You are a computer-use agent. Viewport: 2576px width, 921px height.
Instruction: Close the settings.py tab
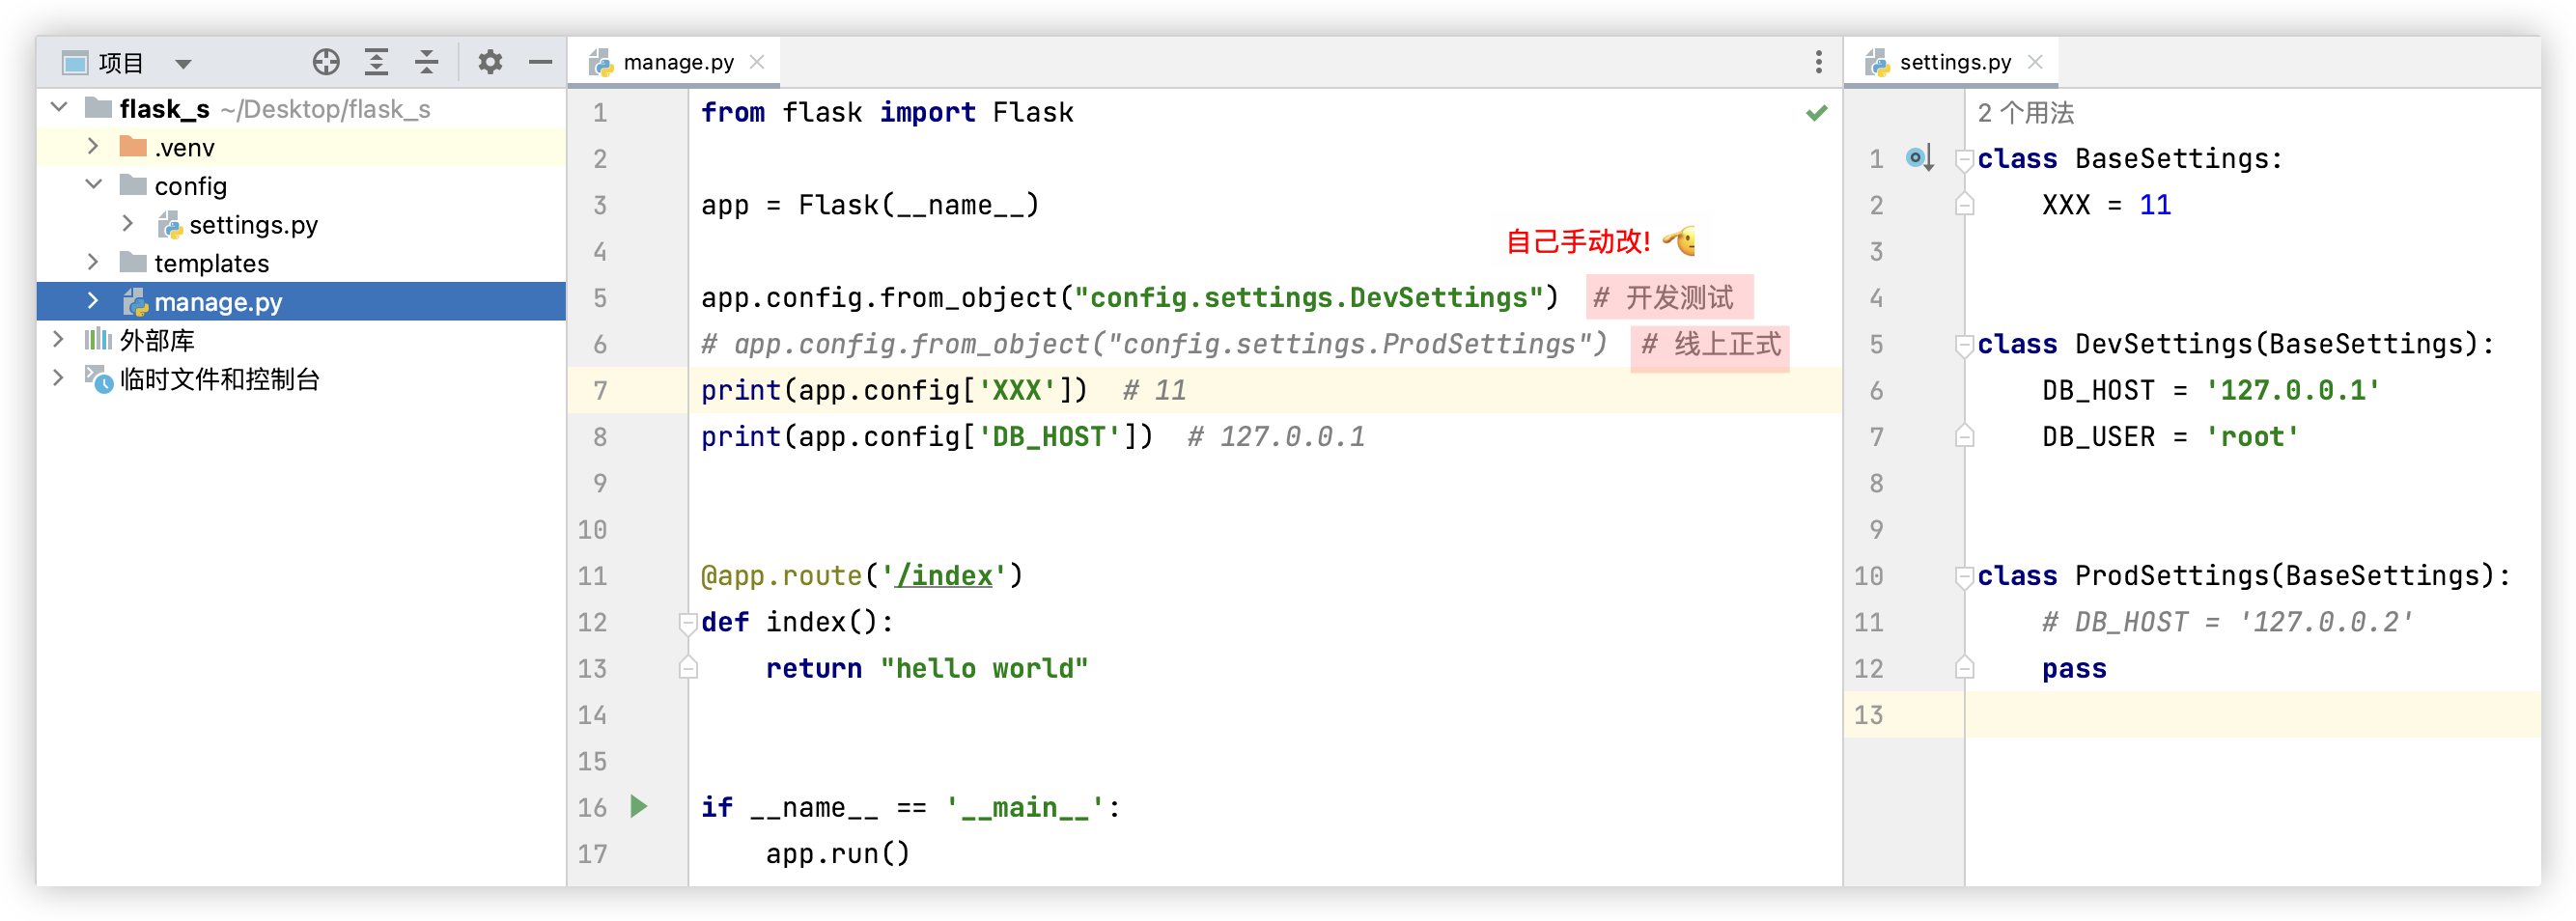click(2035, 62)
